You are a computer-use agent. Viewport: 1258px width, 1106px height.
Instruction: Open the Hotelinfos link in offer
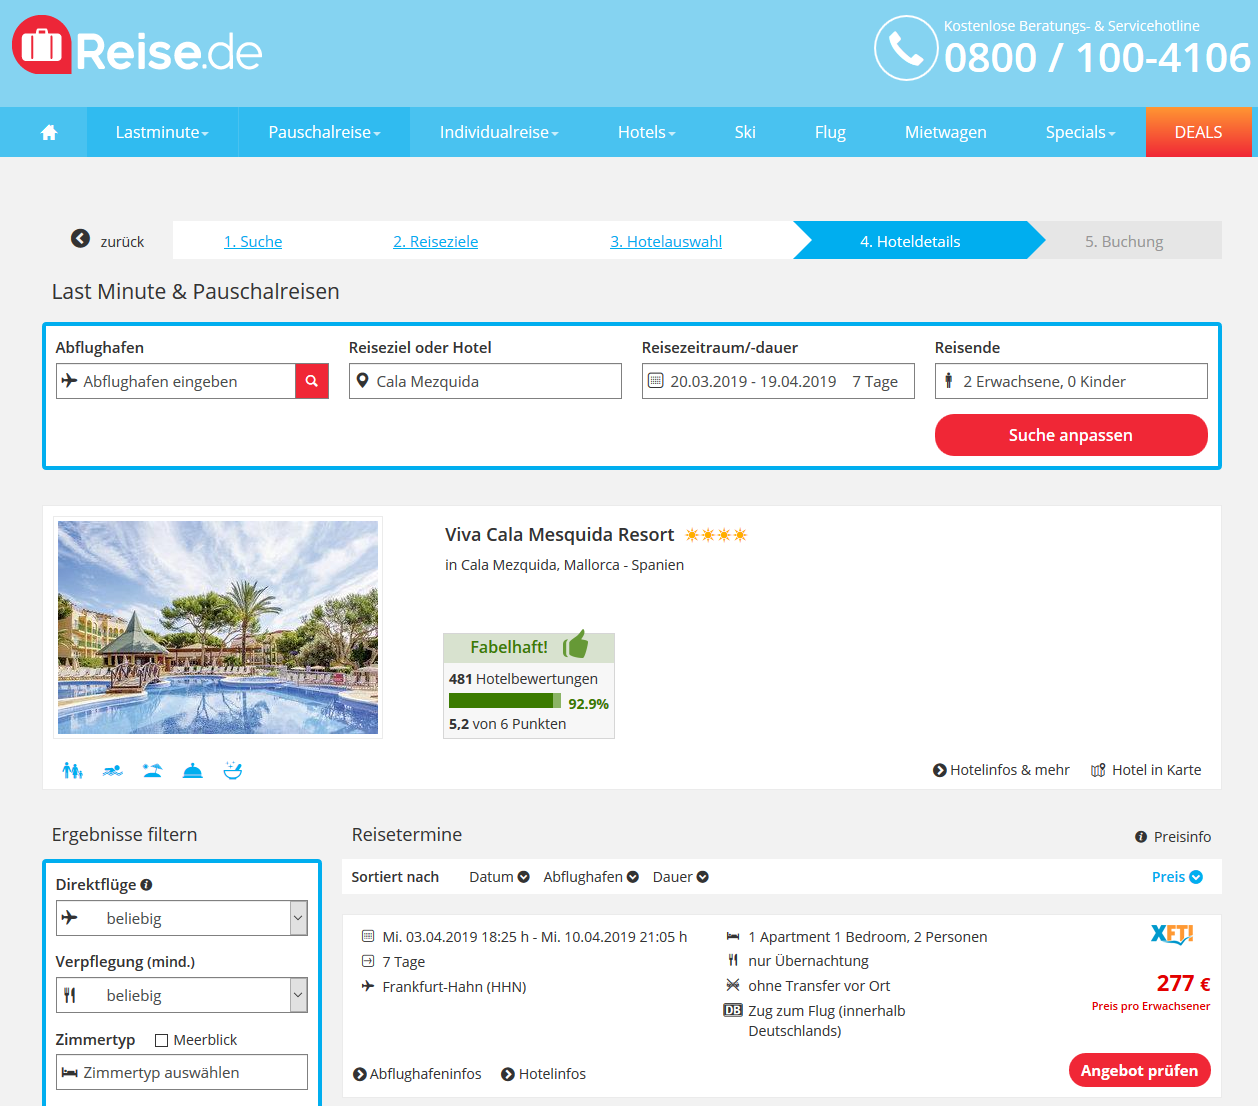coord(543,1074)
